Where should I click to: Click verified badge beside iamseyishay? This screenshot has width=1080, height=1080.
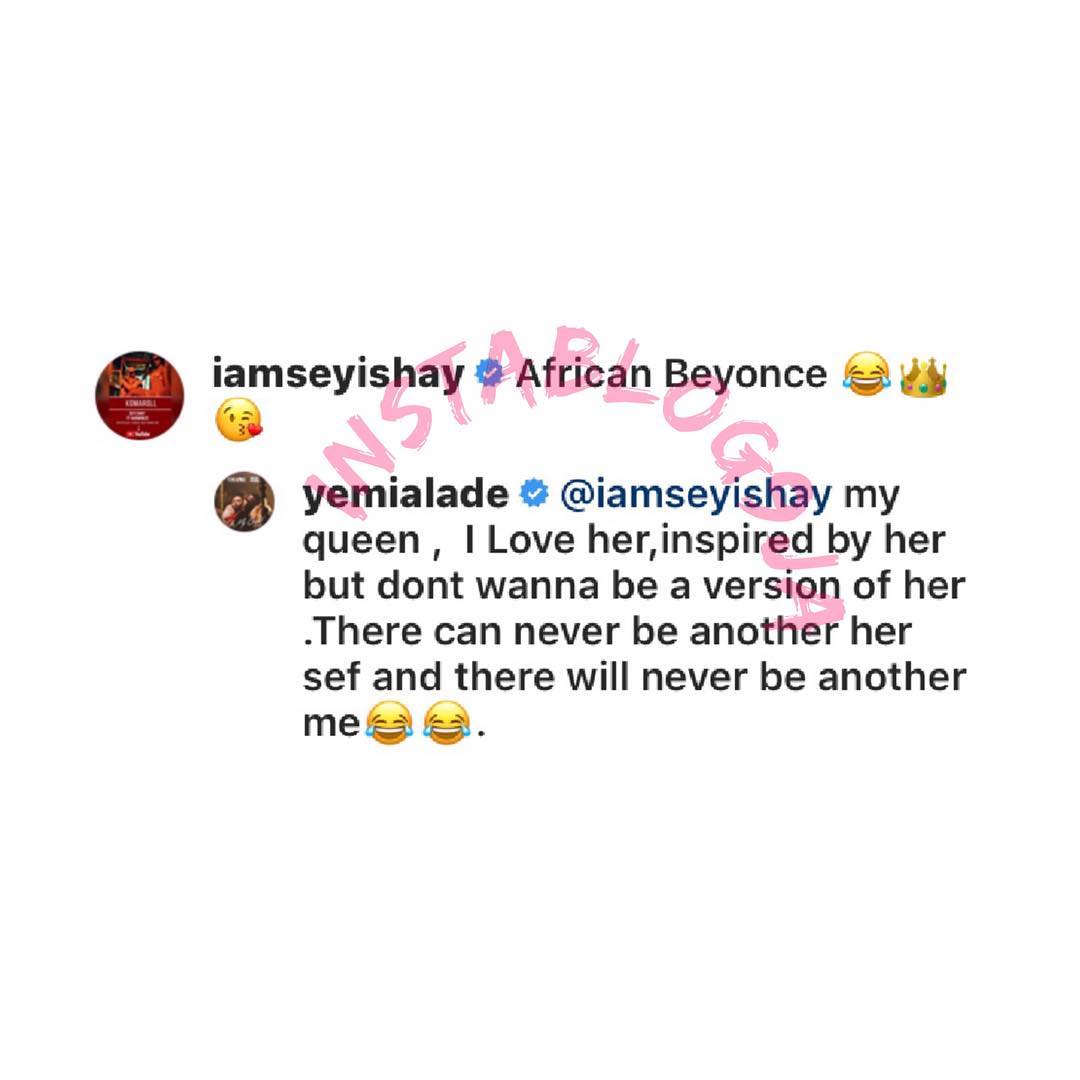click(x=490, y=373)
